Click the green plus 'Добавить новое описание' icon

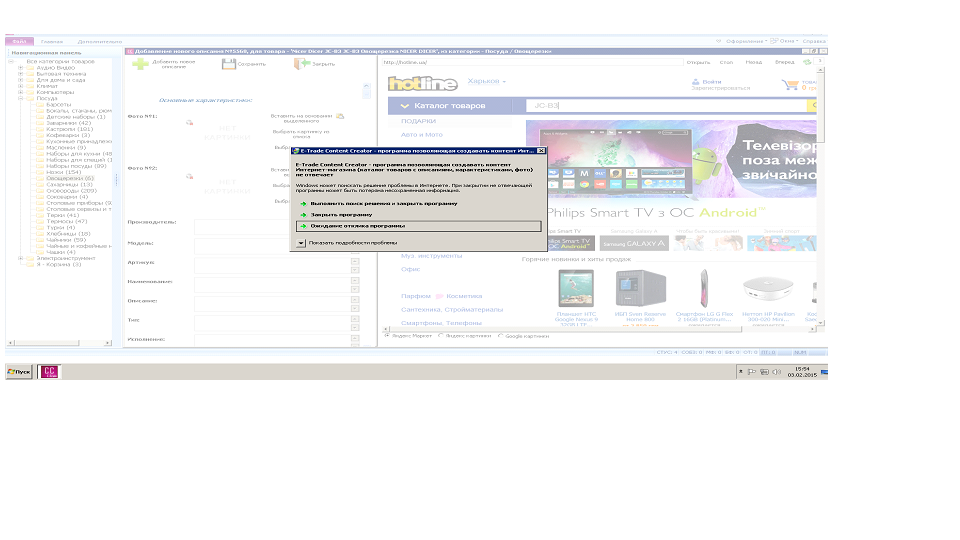pyautogui.click(x=140, y=64)
